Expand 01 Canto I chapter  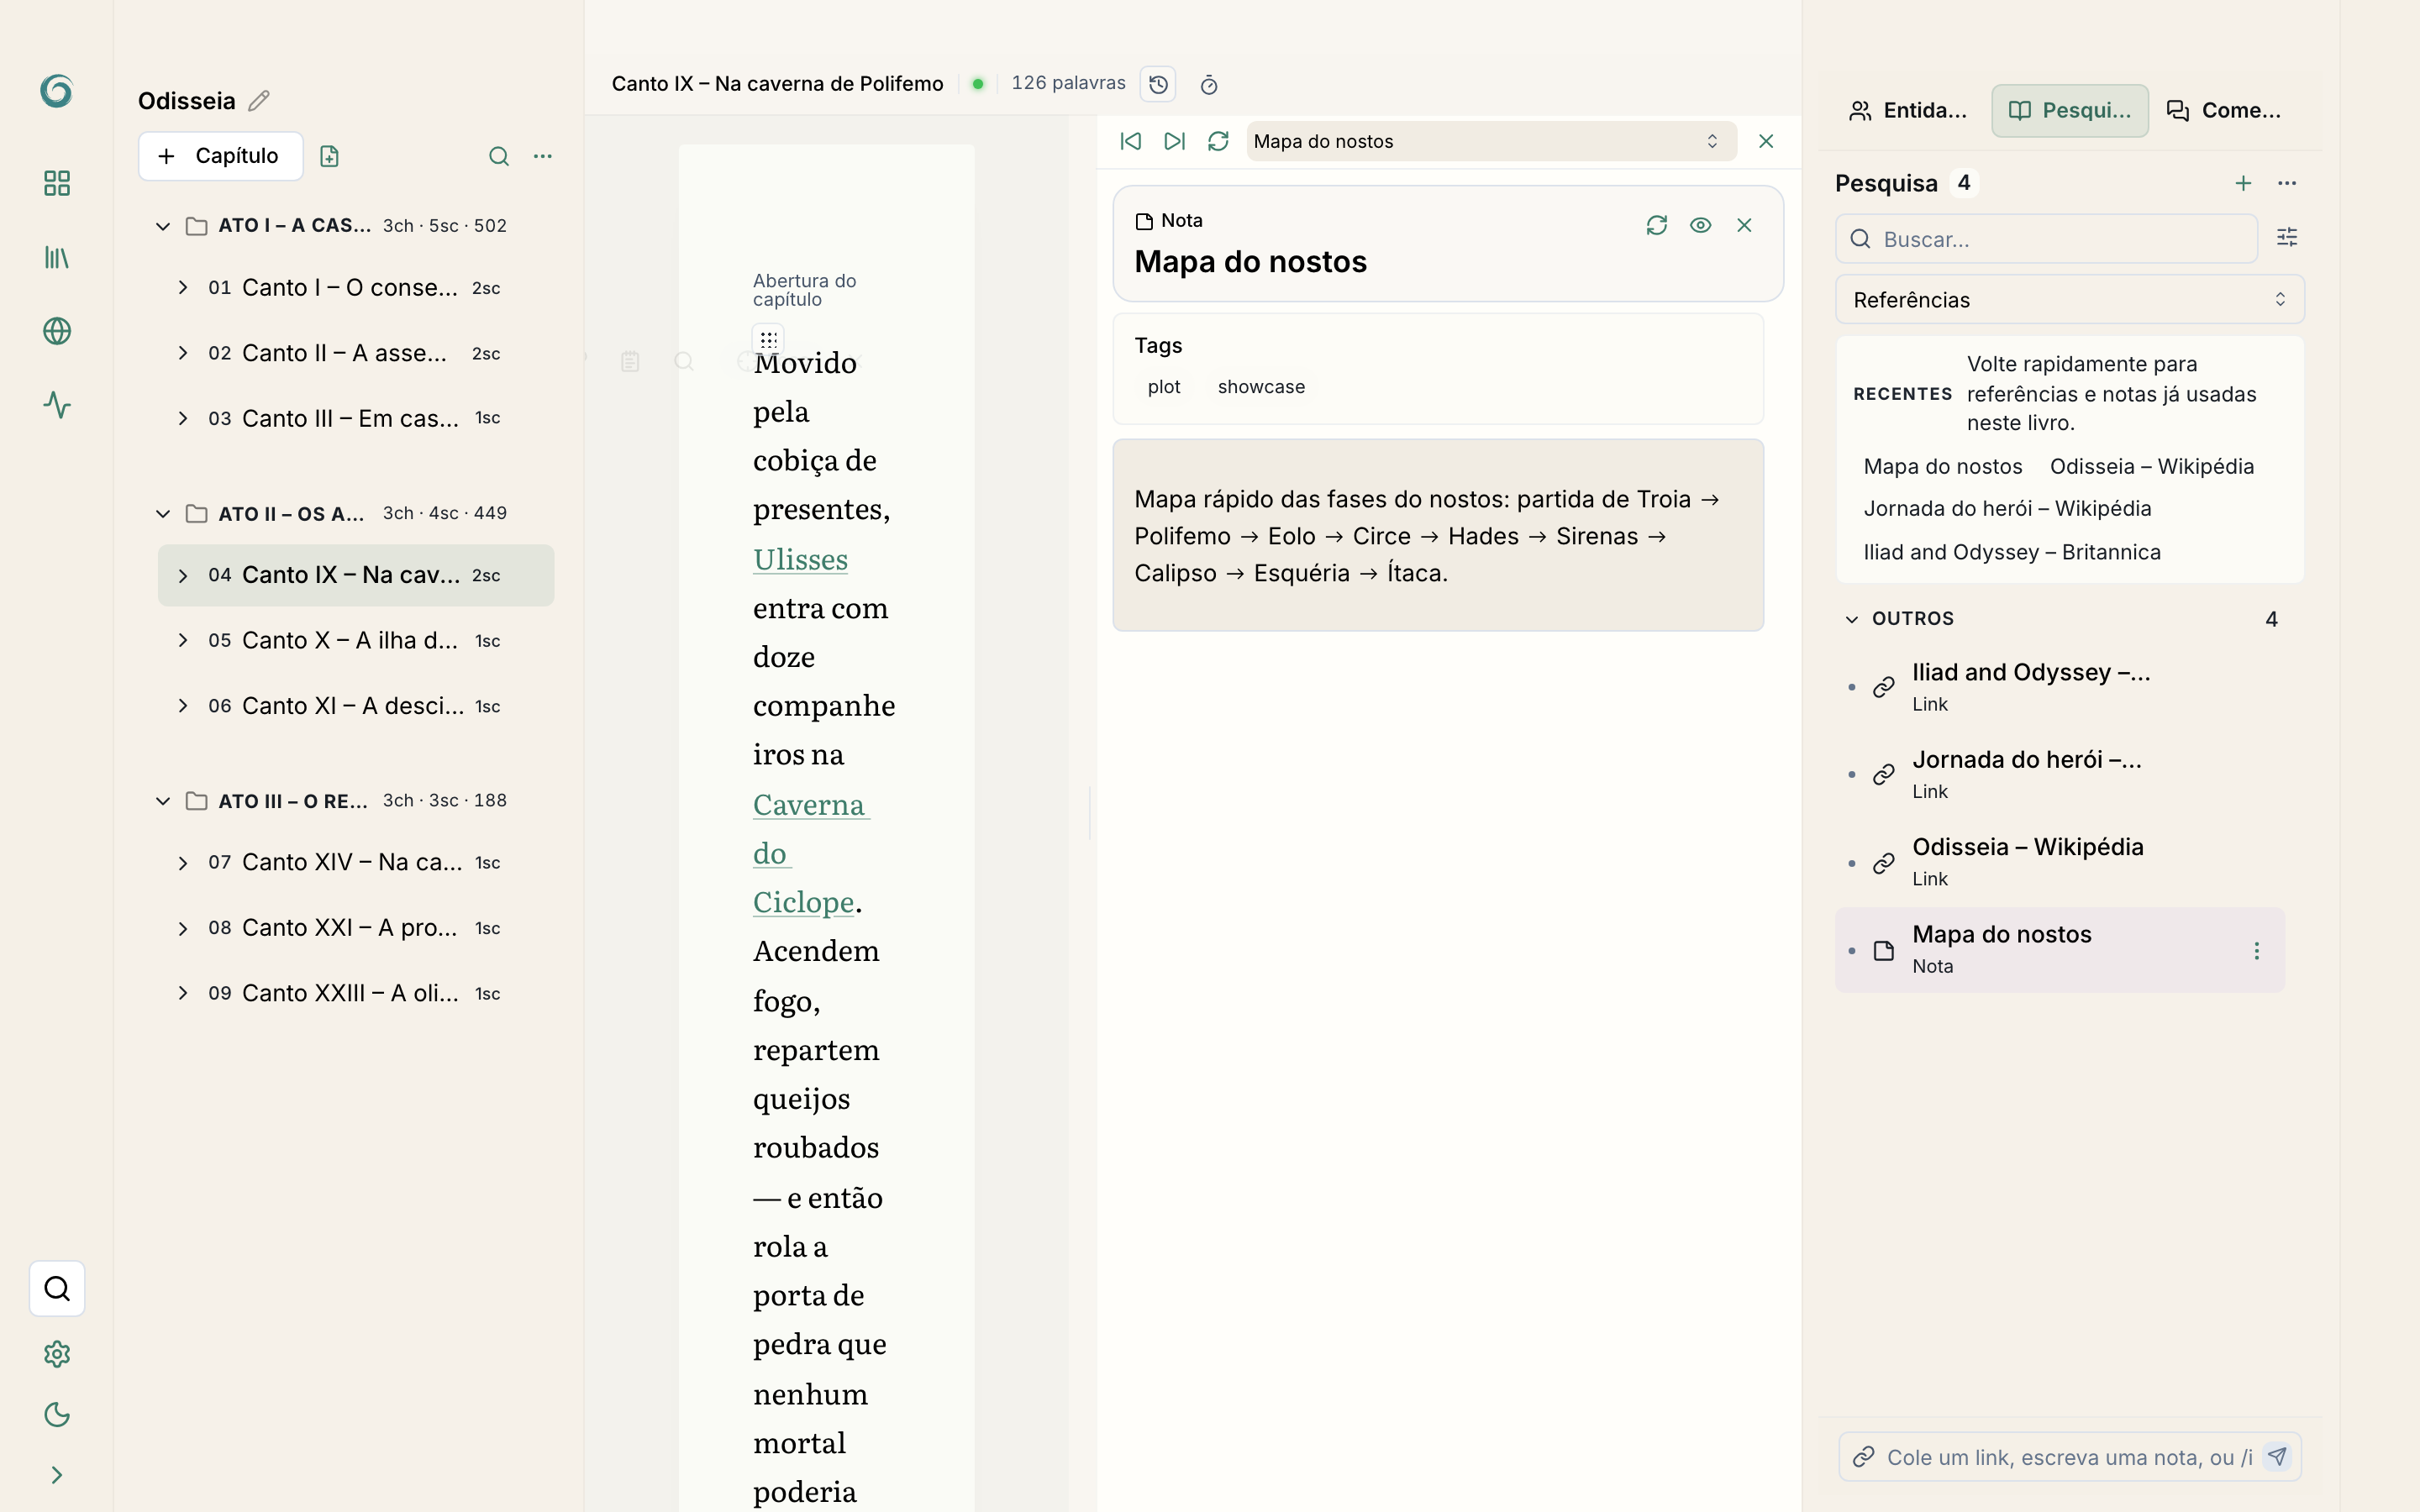pyautogui.click(x=183, y=288)
